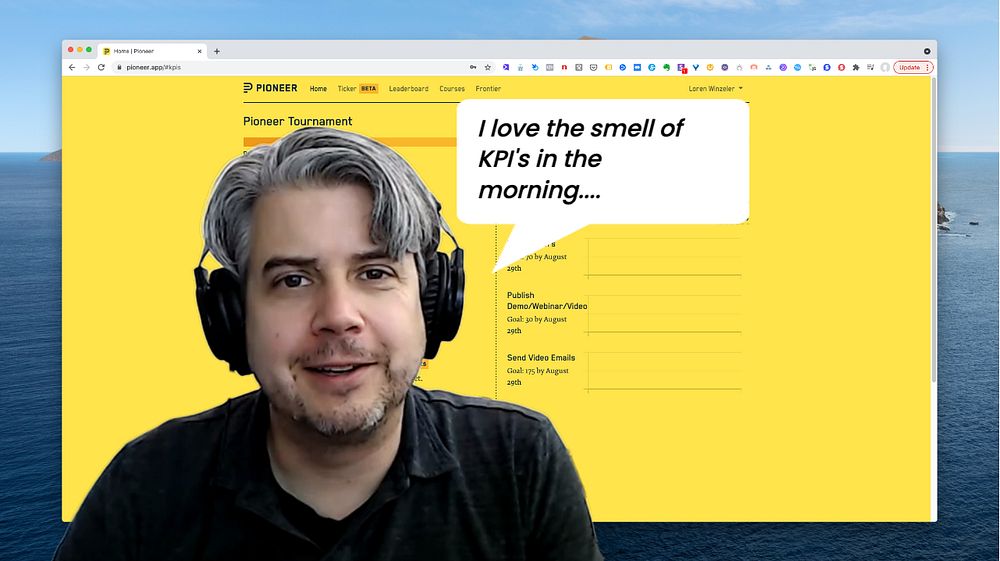Viewport: 1000px width, 561px height.
Task: Click the circular icon at tab bar's right end
Action: pyautogui.click(x=927, y=51)
